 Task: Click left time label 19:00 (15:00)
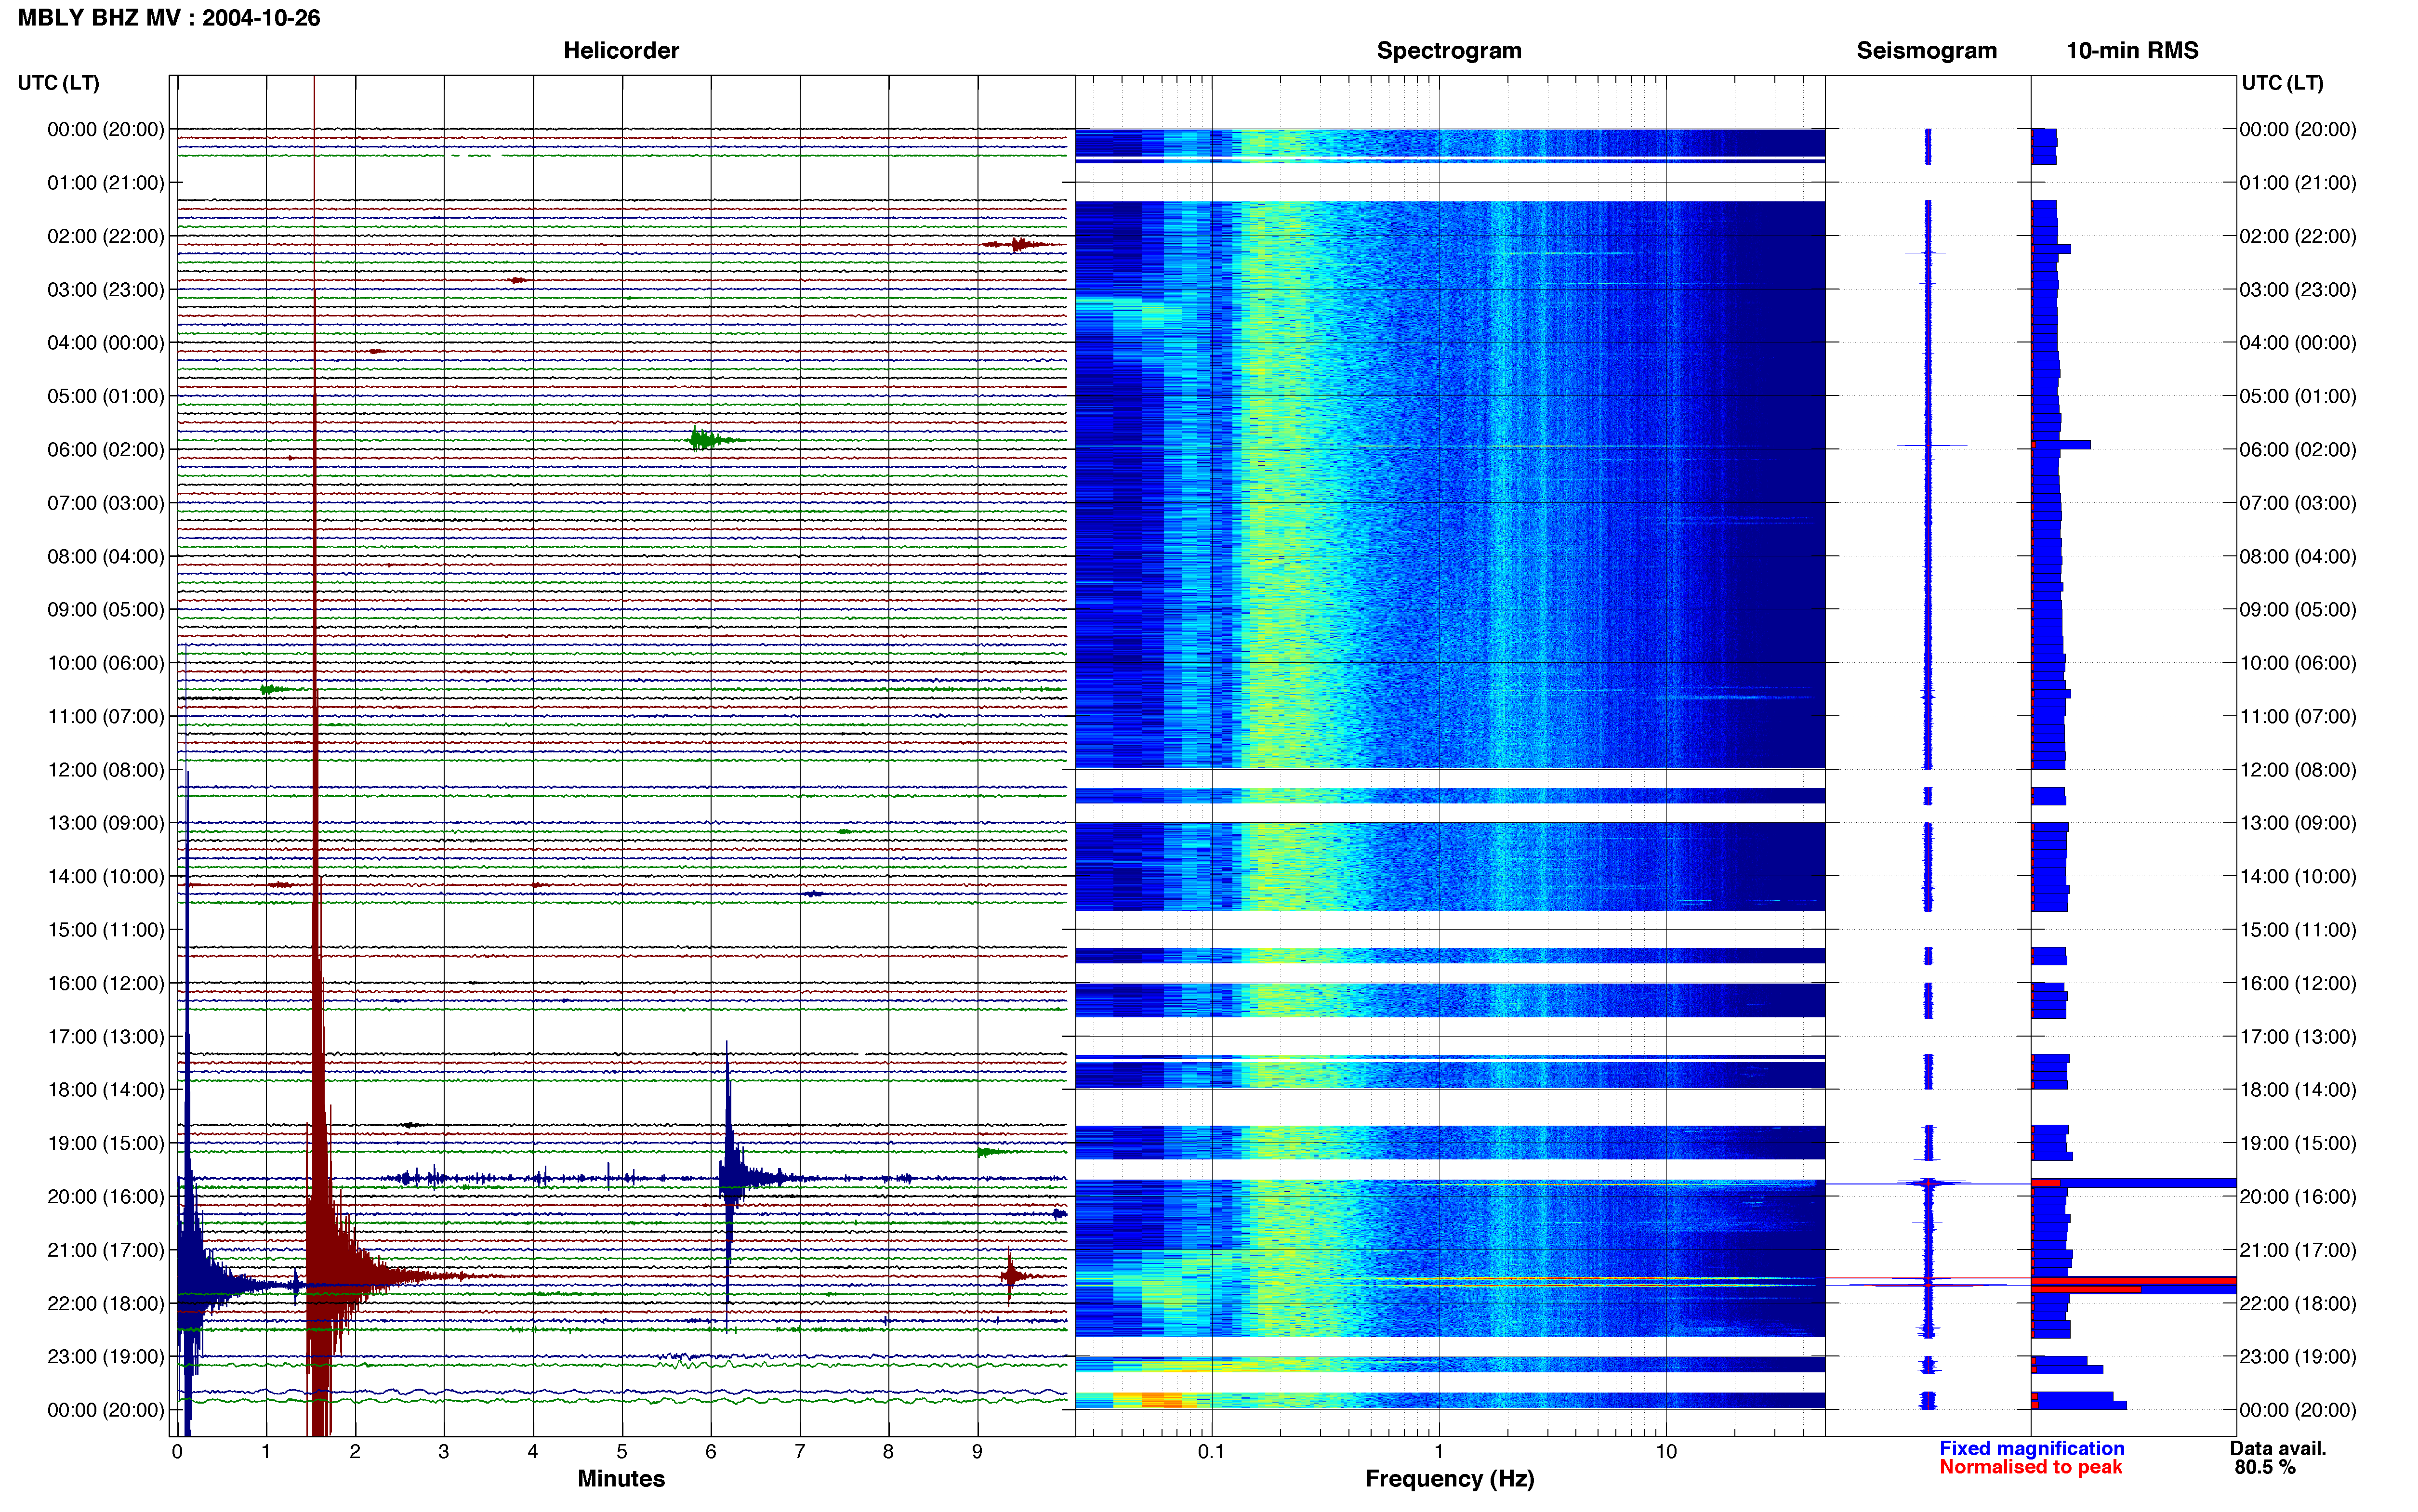coord(106,1143)
